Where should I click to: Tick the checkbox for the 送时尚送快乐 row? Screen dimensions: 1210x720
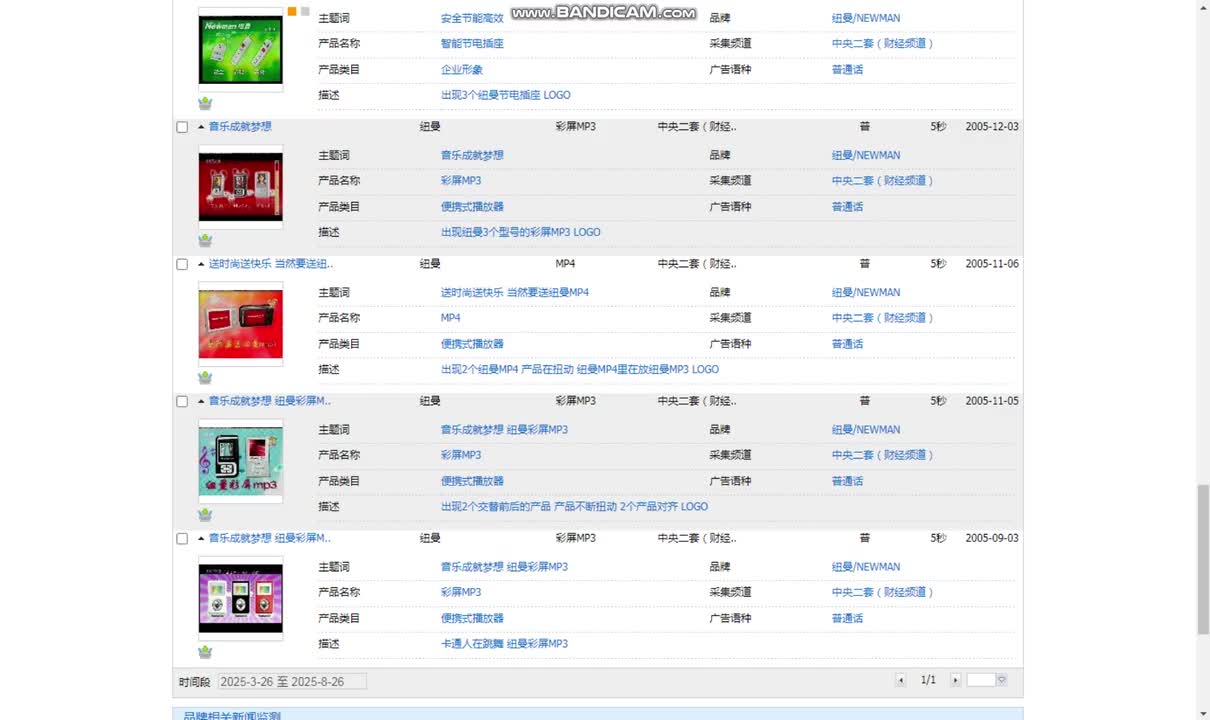(182, 264)
